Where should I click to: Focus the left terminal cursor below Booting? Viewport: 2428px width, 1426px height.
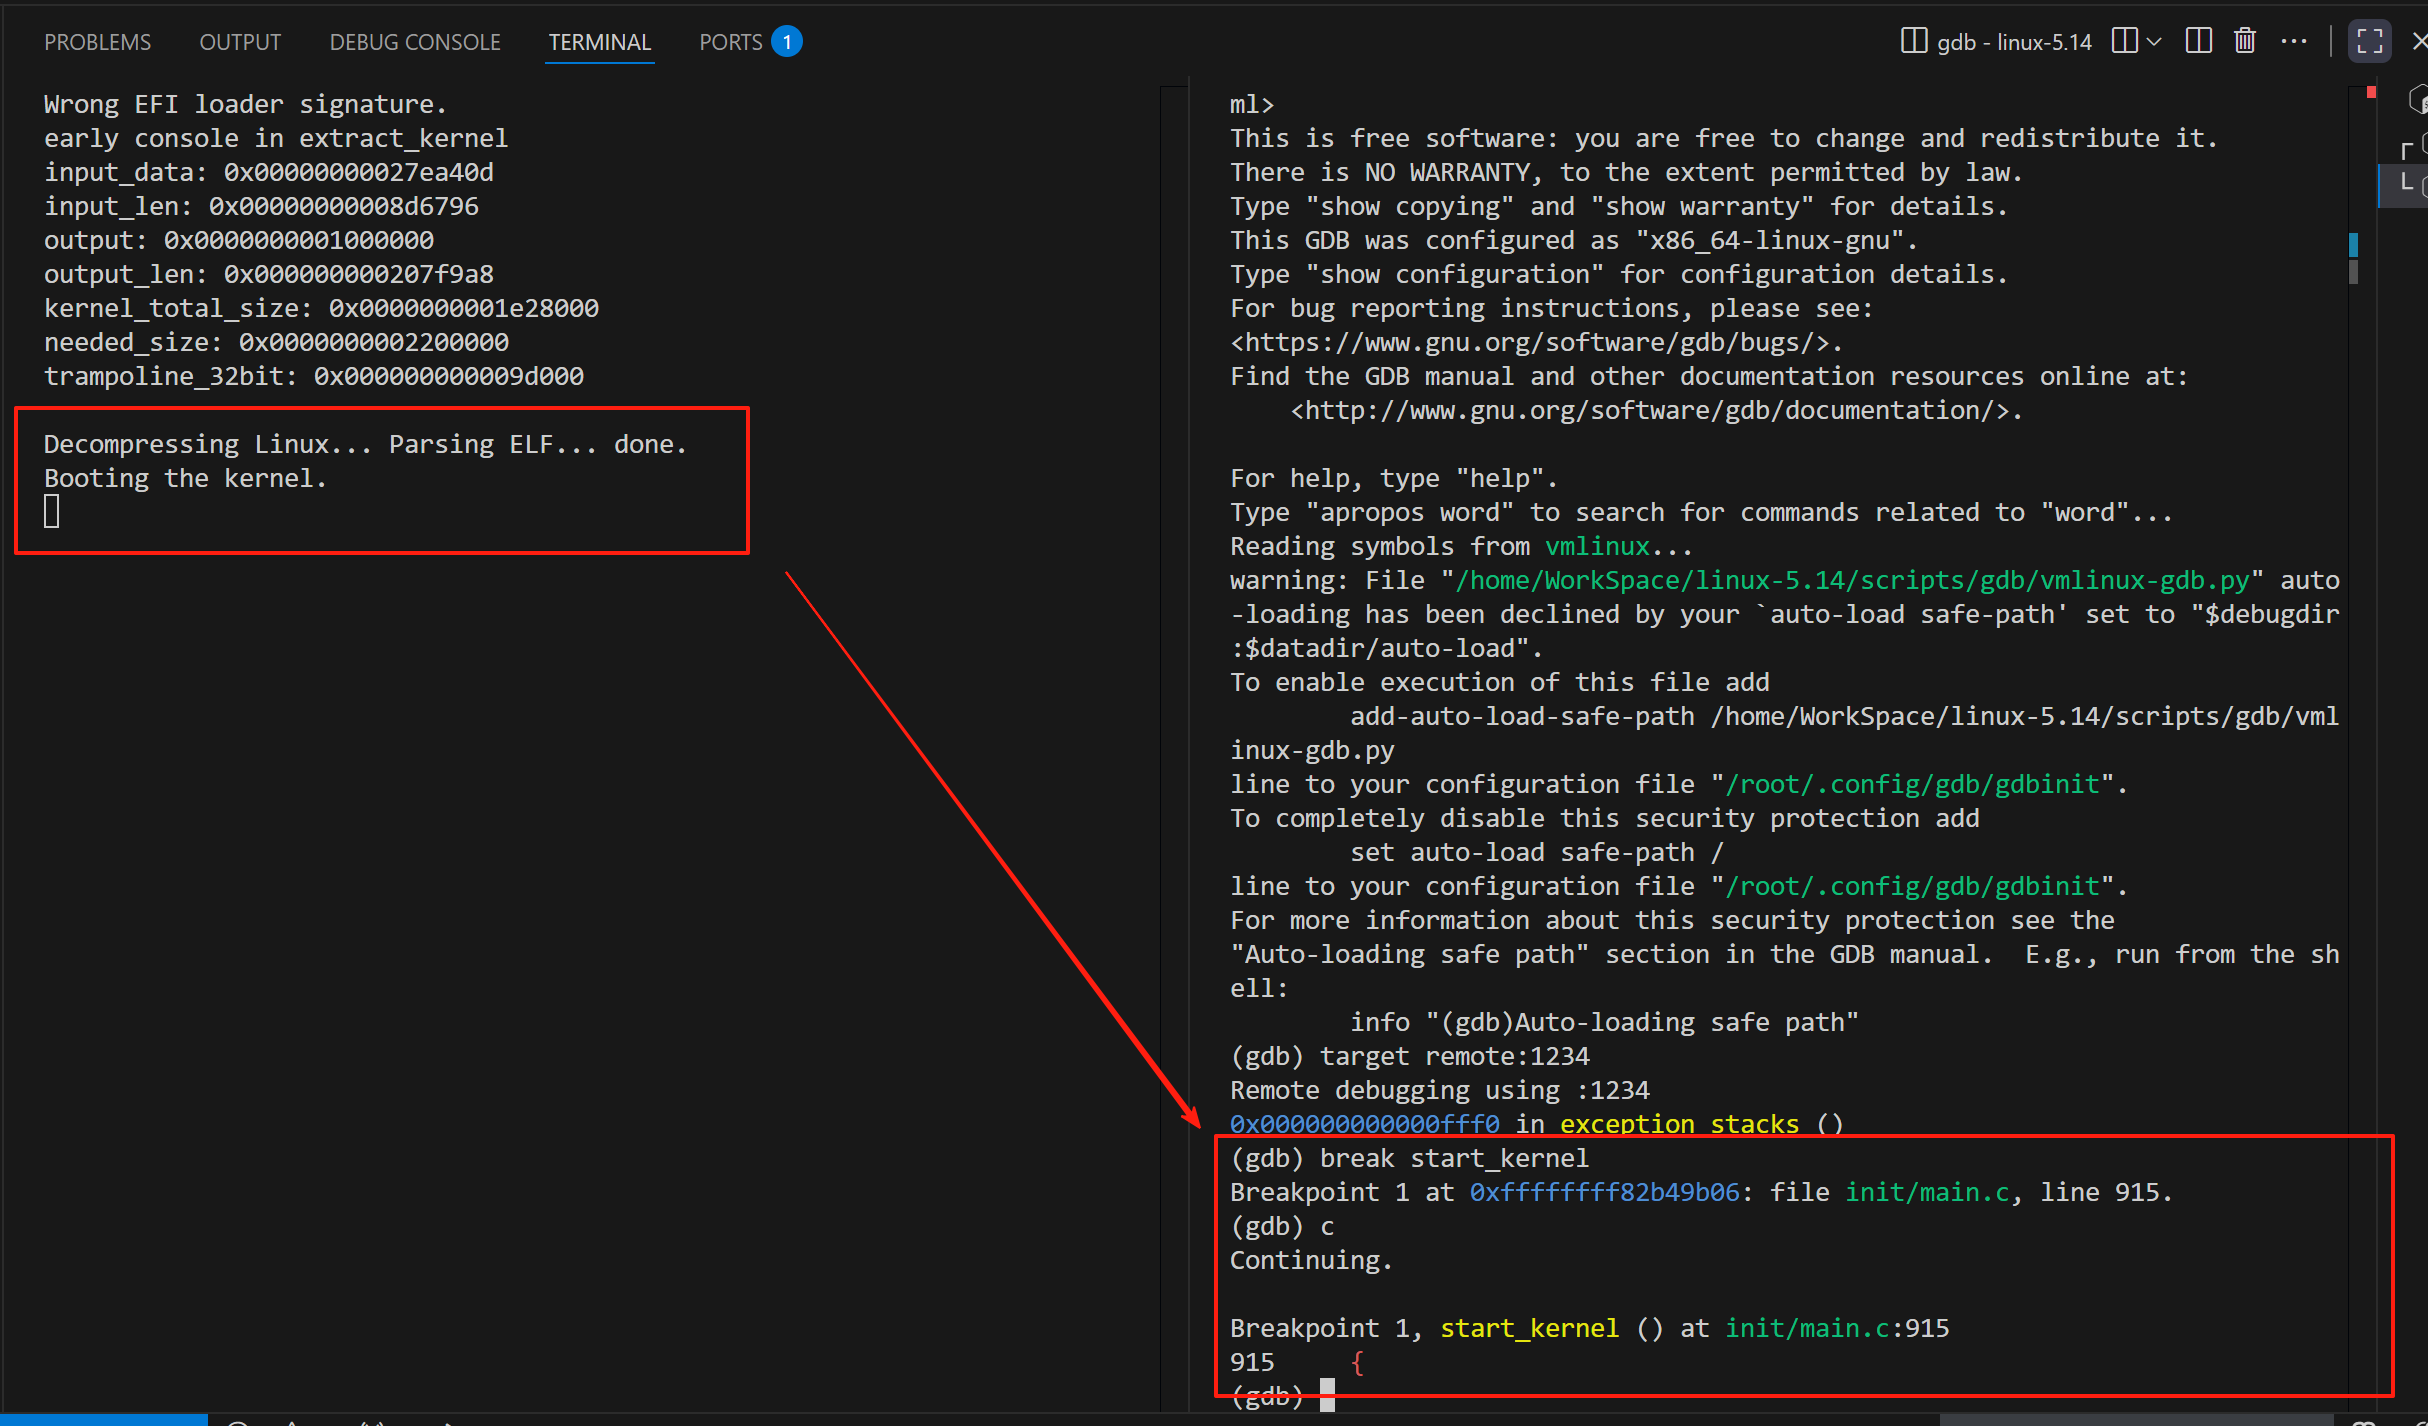coord(52,512)
